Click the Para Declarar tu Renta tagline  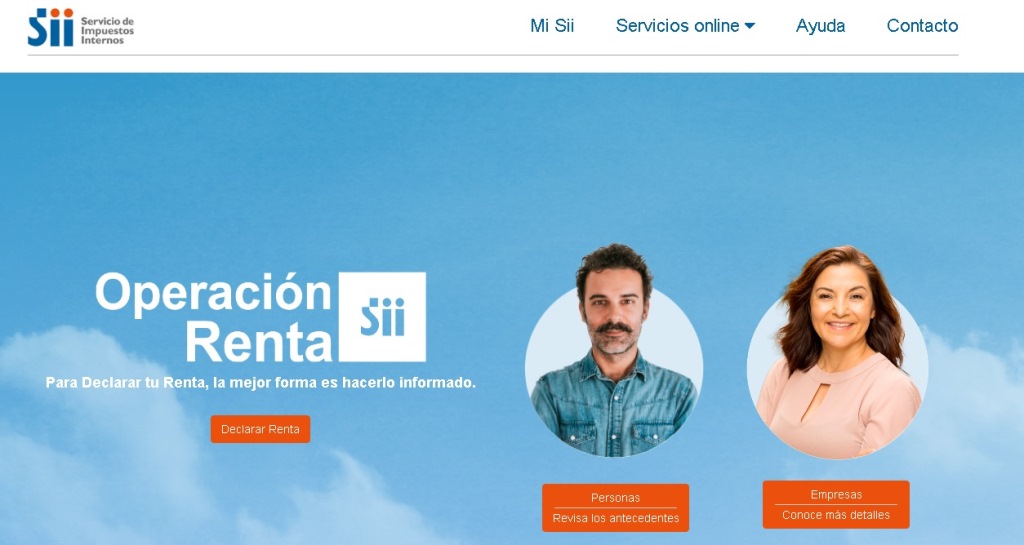[261, 383]
